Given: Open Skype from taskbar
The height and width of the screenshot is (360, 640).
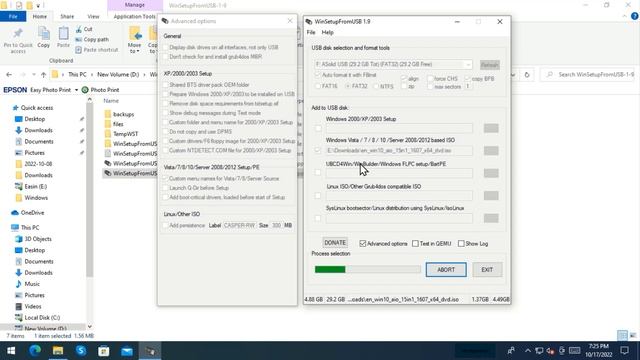Looking at the screenshot, I should 81,351.
